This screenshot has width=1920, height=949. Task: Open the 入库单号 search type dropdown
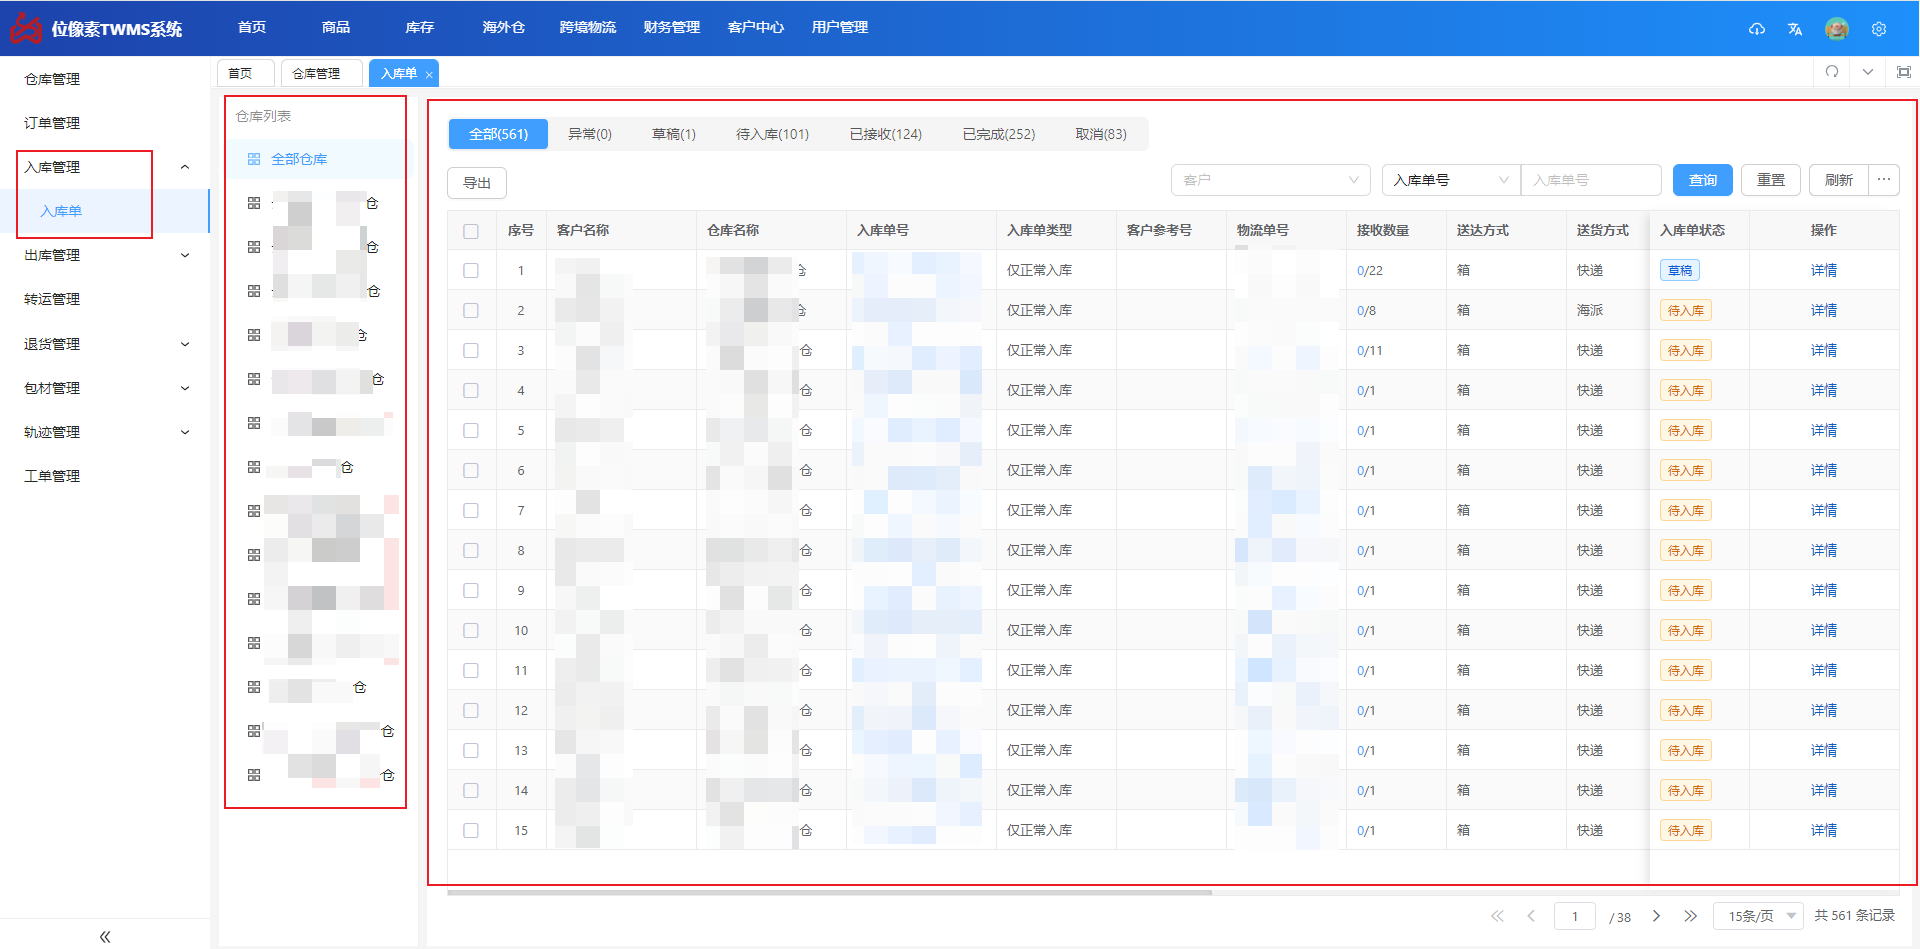(x=1451, y=180)
